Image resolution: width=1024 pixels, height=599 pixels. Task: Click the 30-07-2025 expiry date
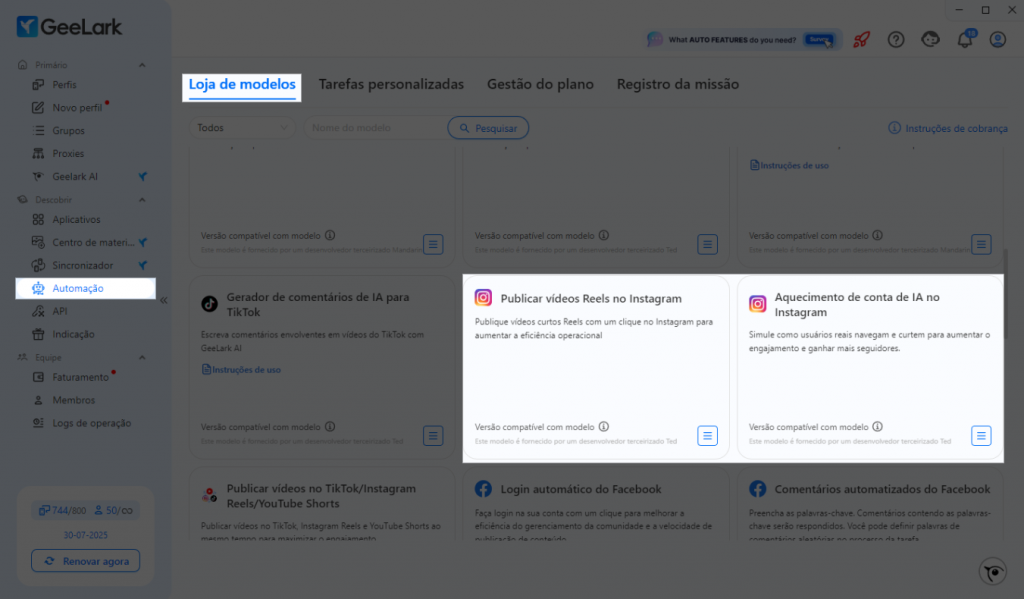(x=86, y=535)
